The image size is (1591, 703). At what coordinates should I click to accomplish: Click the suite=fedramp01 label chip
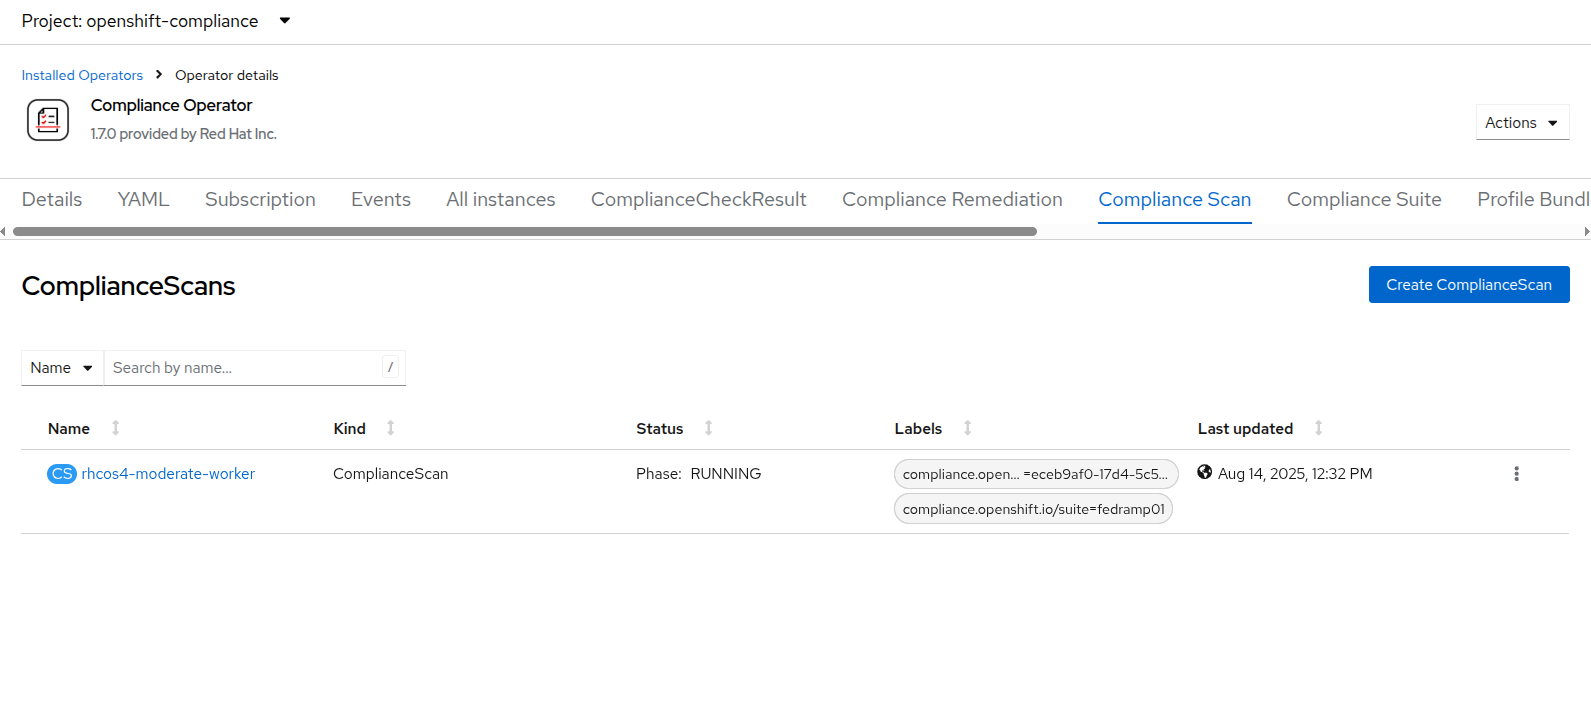[x=1033, y=509]
